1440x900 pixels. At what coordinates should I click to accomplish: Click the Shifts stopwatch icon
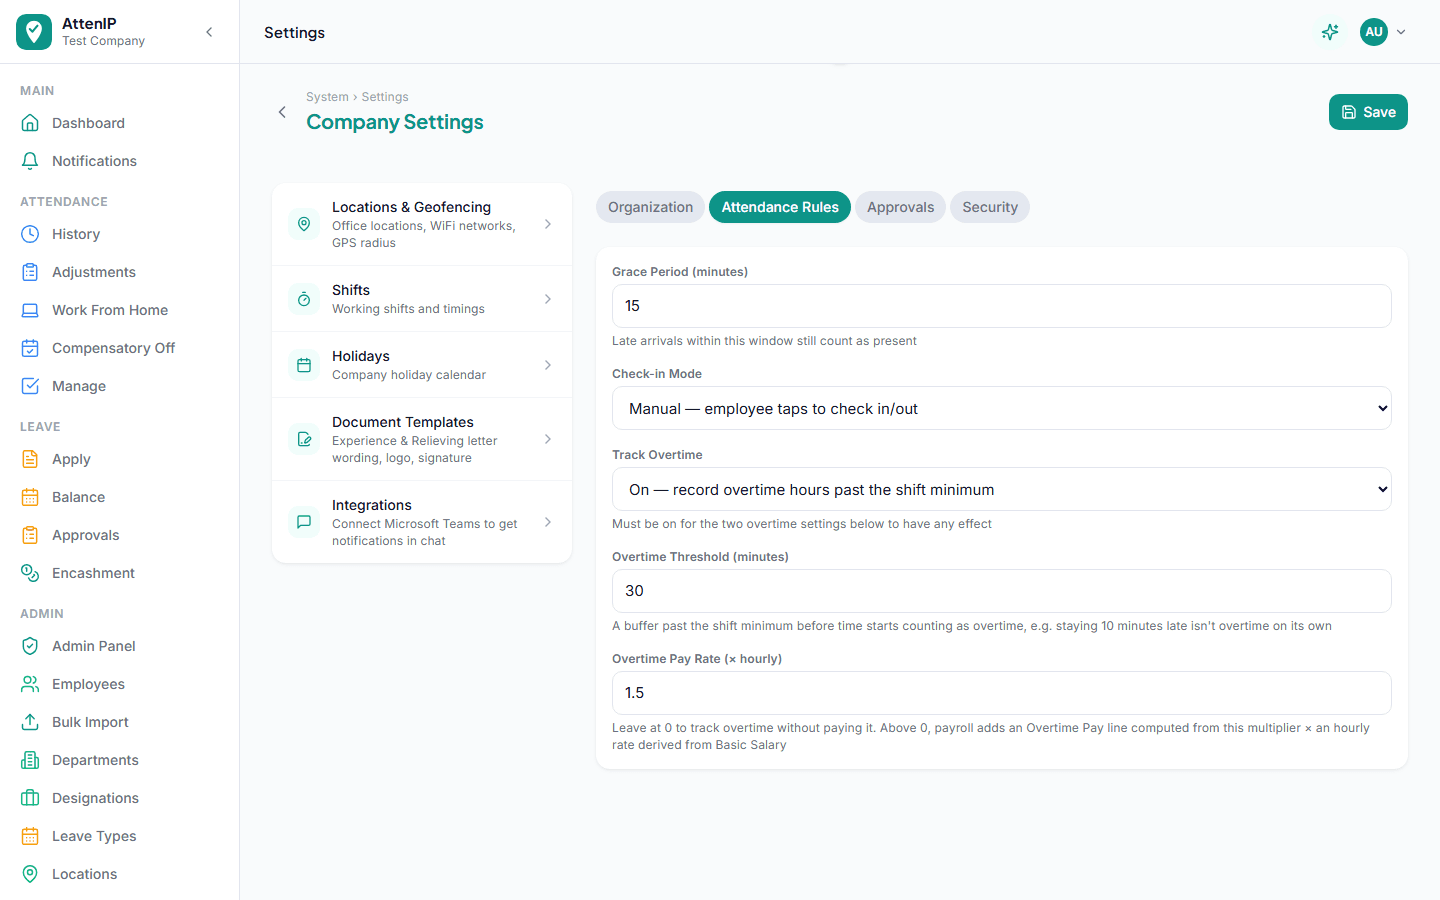click(304, 299)
